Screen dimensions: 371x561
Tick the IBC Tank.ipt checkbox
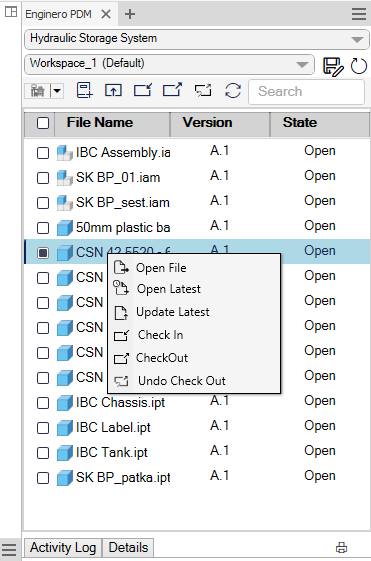[x=43, y=453]
